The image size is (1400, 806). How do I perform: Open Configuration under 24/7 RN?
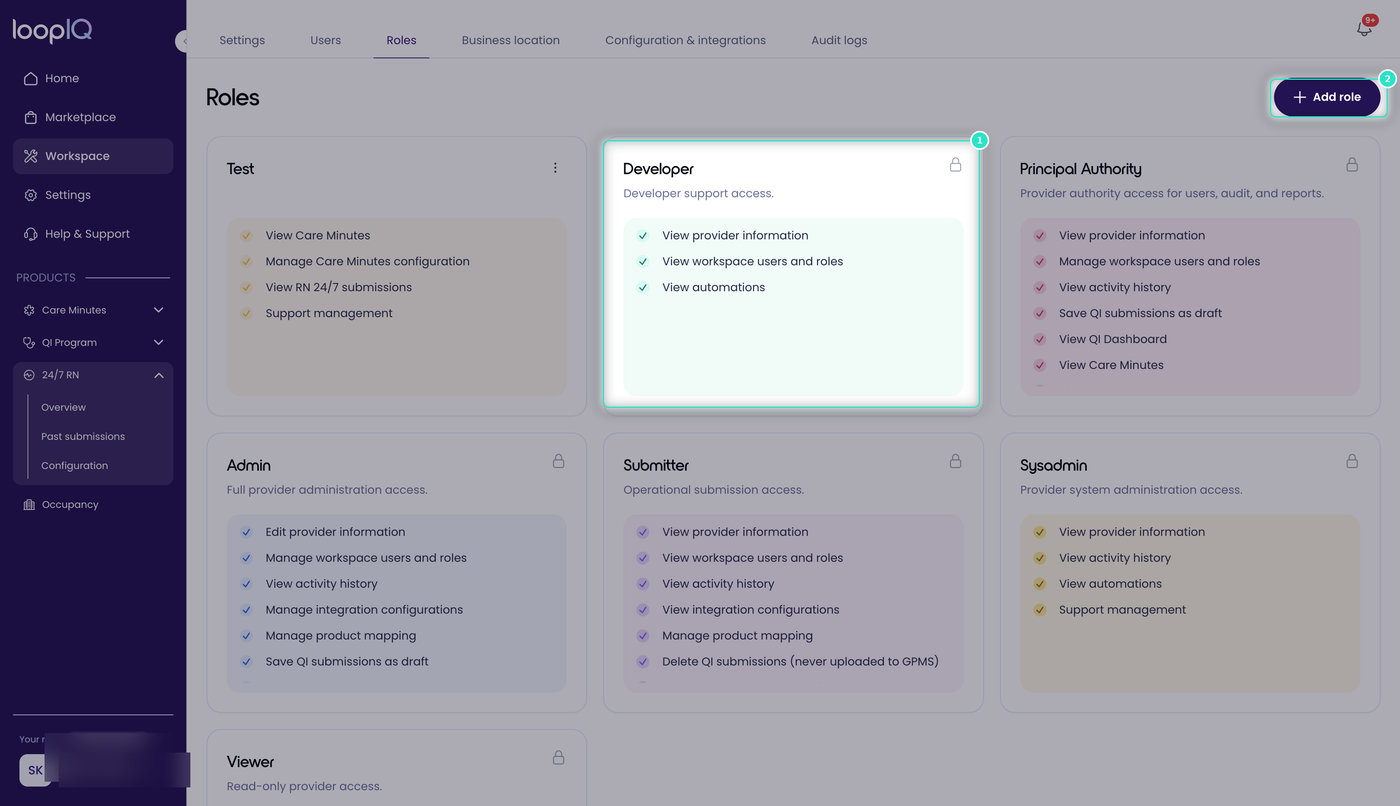(75, 465)
